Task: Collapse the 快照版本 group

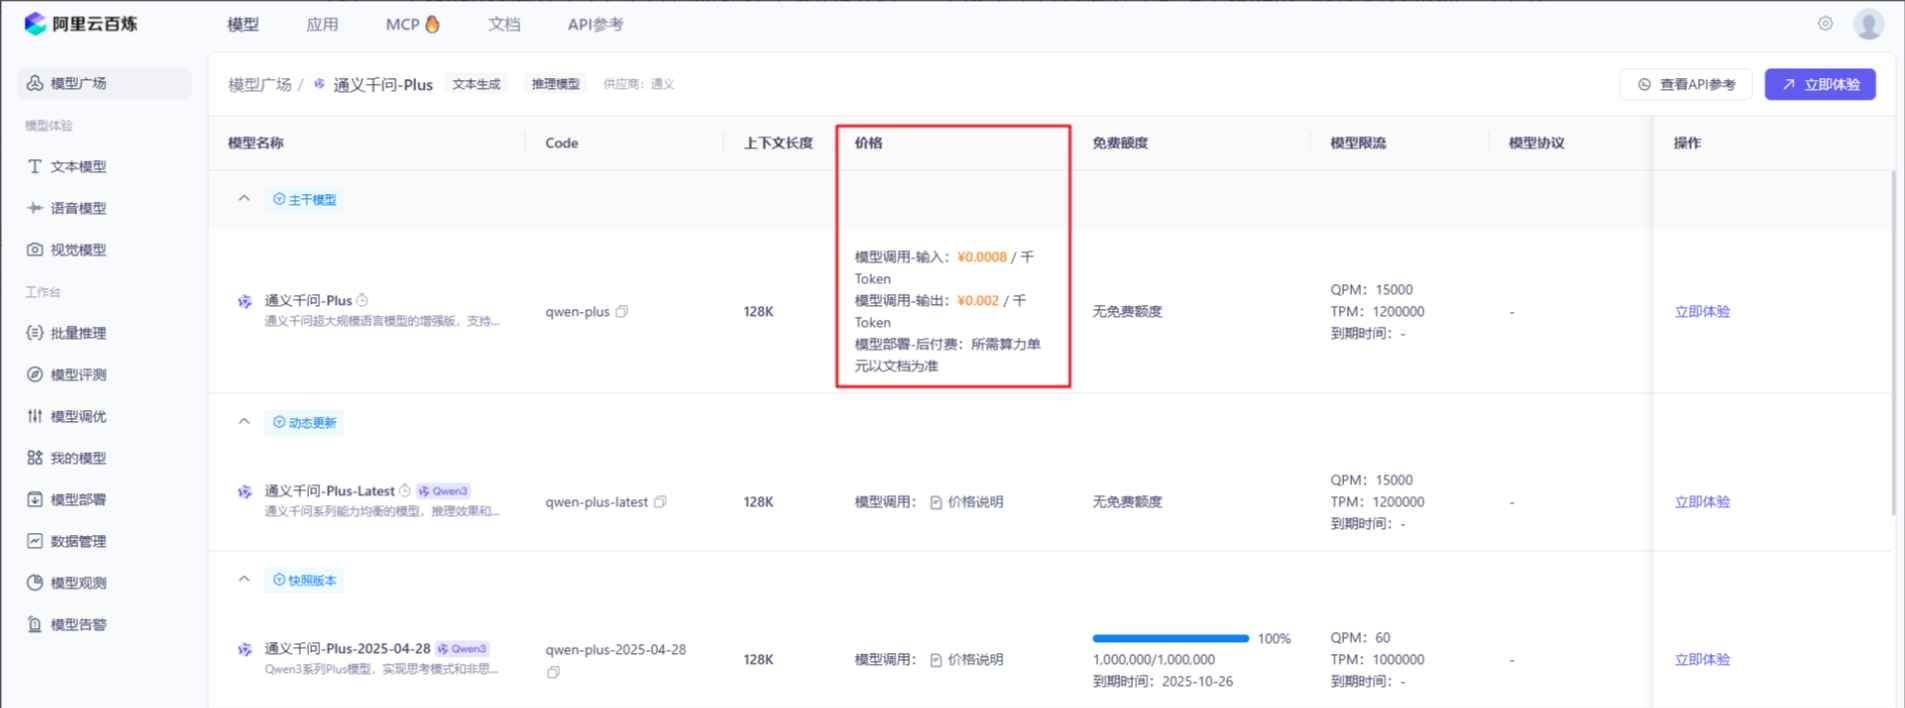Action: click(244, 580)
